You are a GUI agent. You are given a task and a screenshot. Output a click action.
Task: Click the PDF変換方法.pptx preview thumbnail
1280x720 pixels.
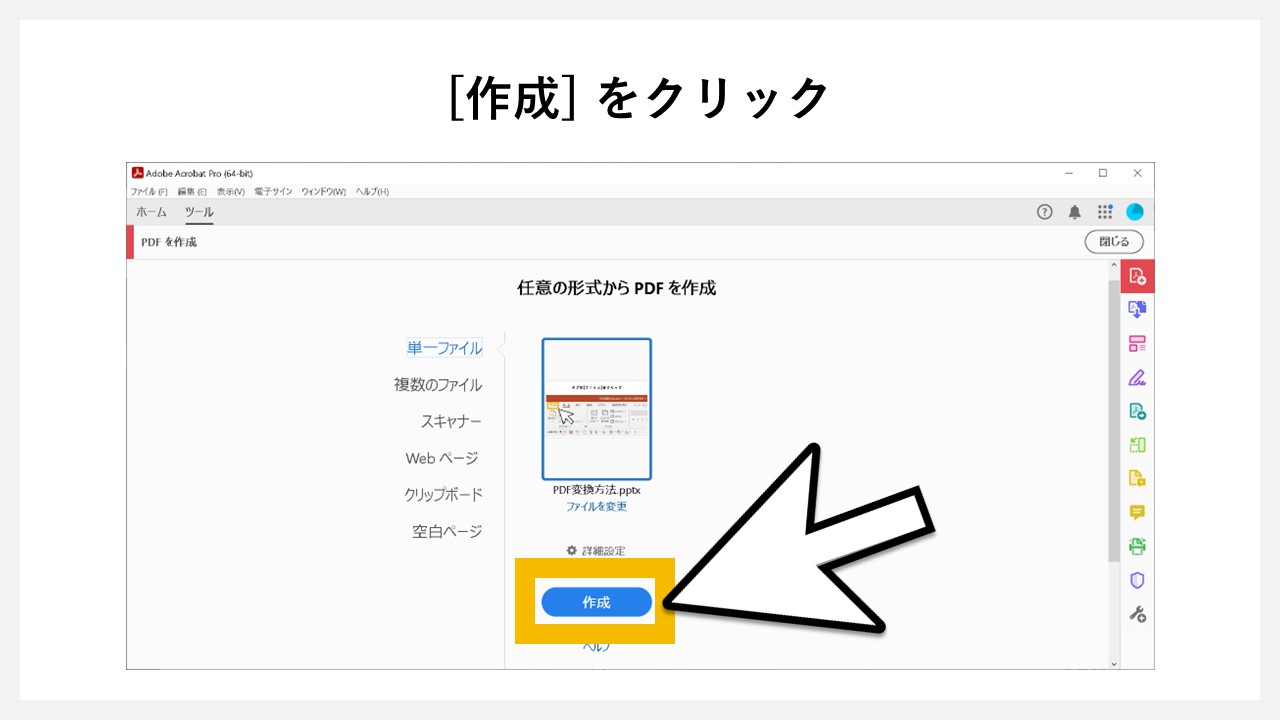[x=596, y=409]
